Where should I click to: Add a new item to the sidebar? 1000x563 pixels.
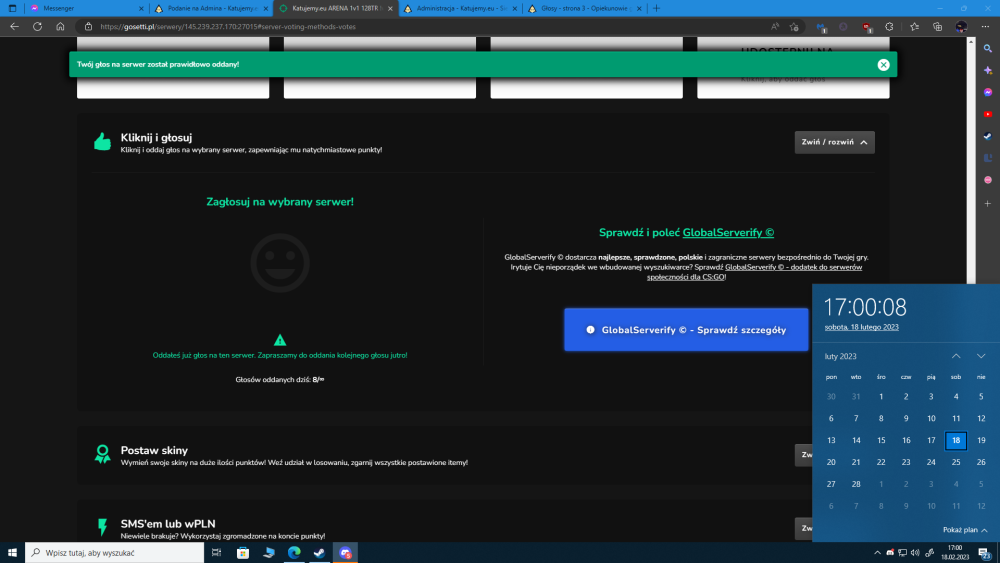(x=988, y=203)
